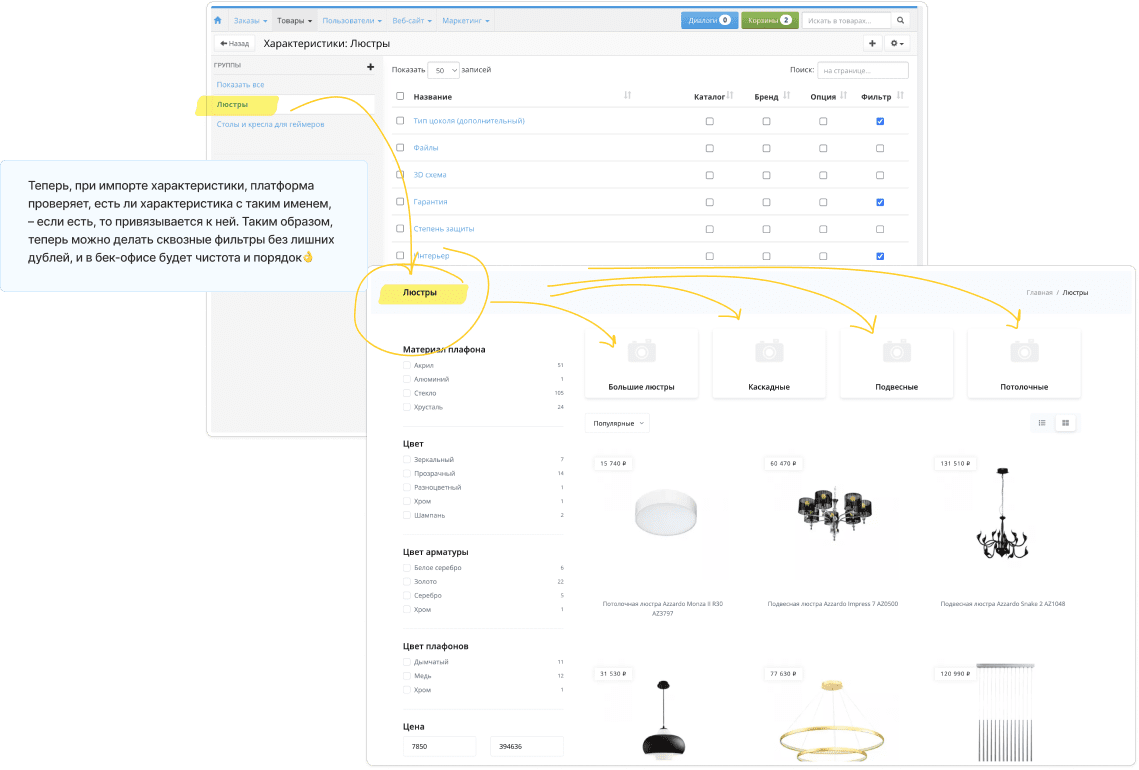Image resolution: width=1139 pixels, height=770 pixels.
Task: Check Каталог box for Файлы row
Action: point(710,148)
